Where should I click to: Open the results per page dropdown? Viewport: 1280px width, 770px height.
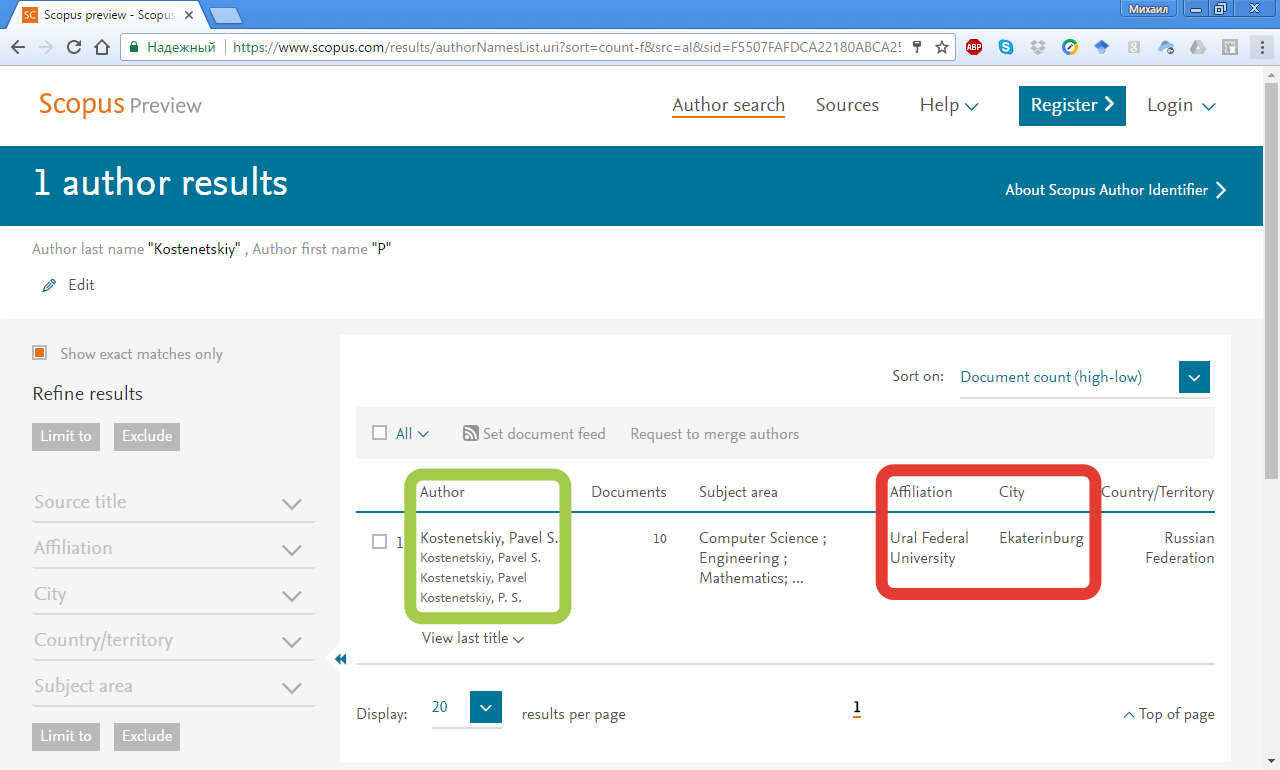485,708
